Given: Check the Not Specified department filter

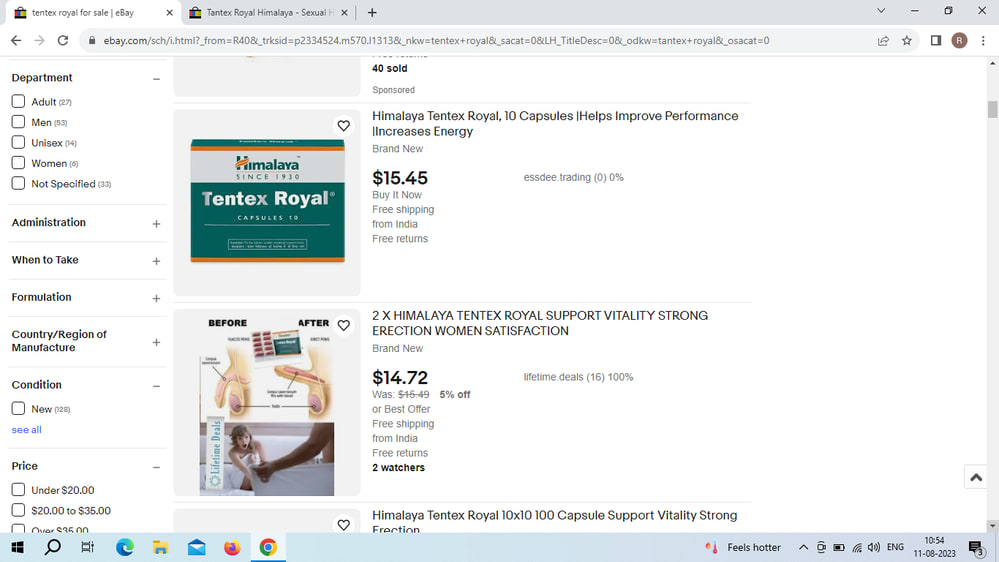Looking at the screenshot, I should pos(18,184).
